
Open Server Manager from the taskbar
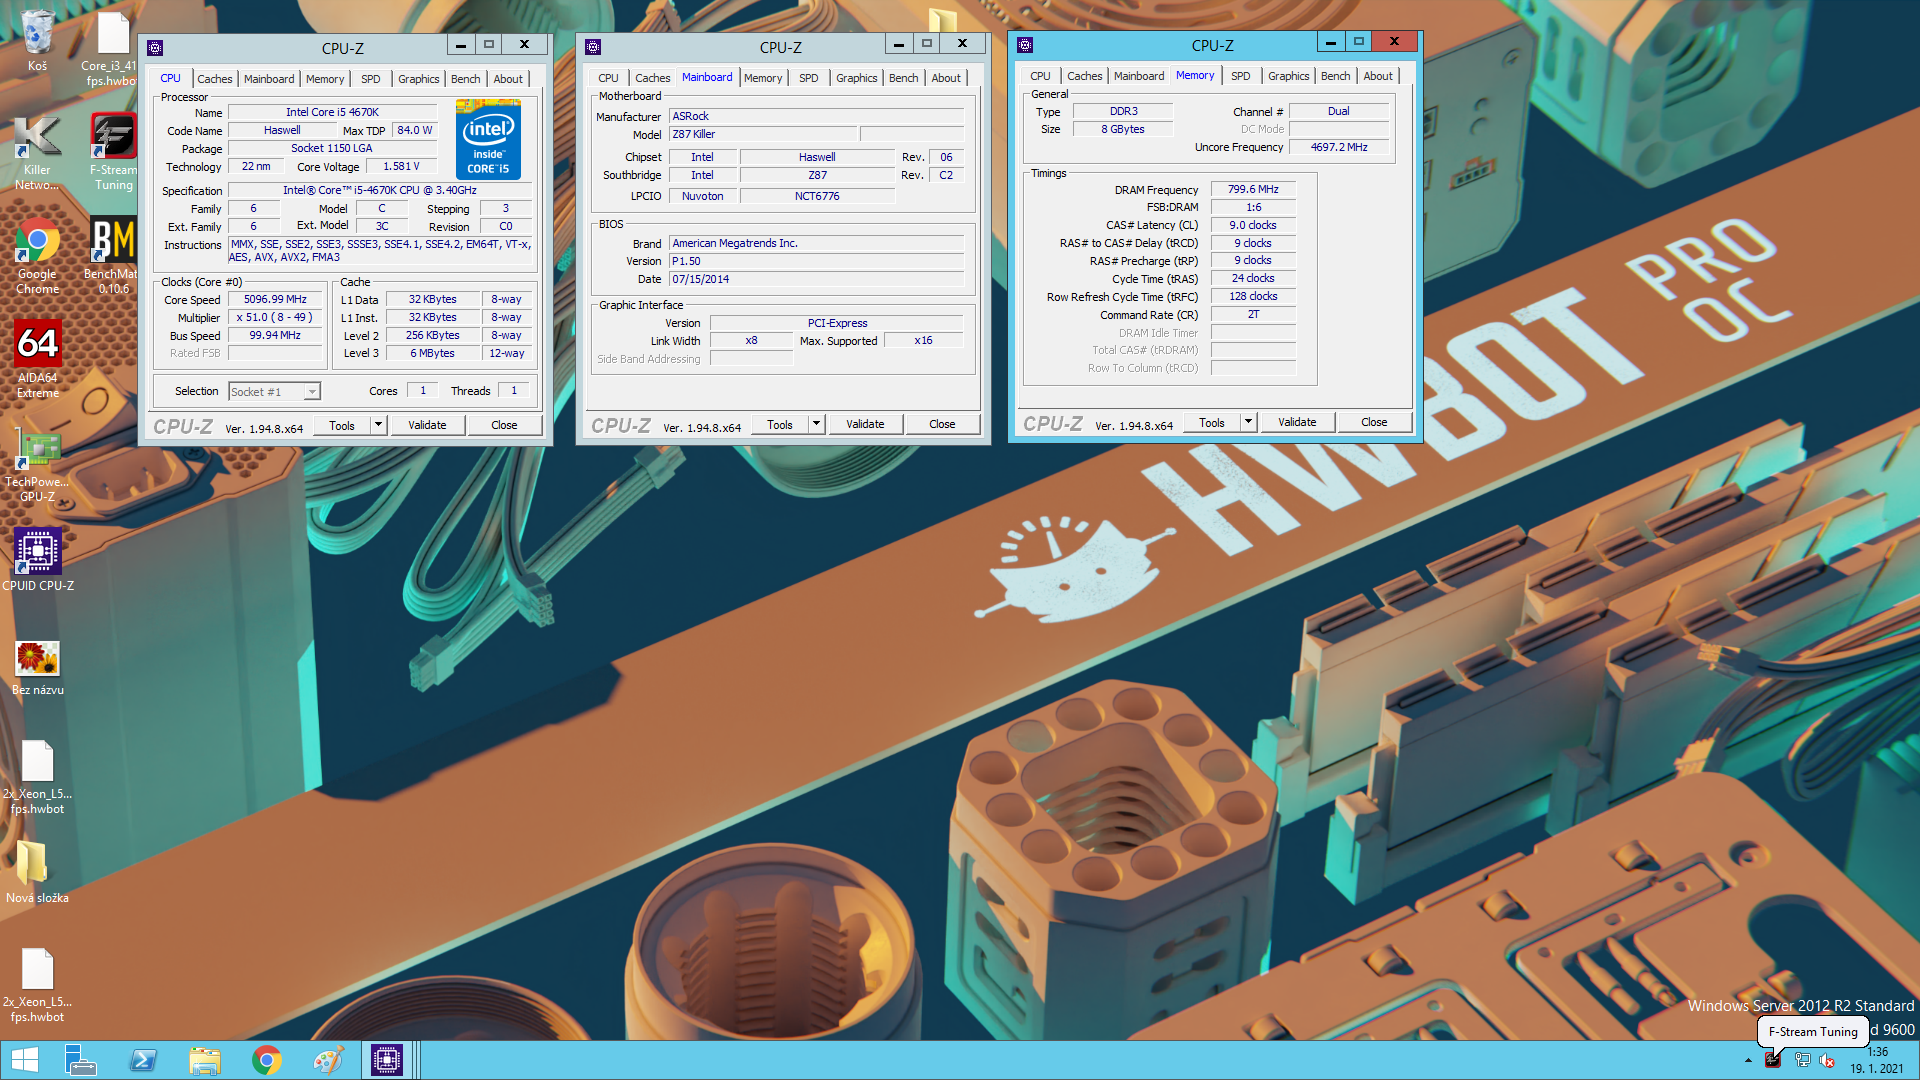point(80,1060)
